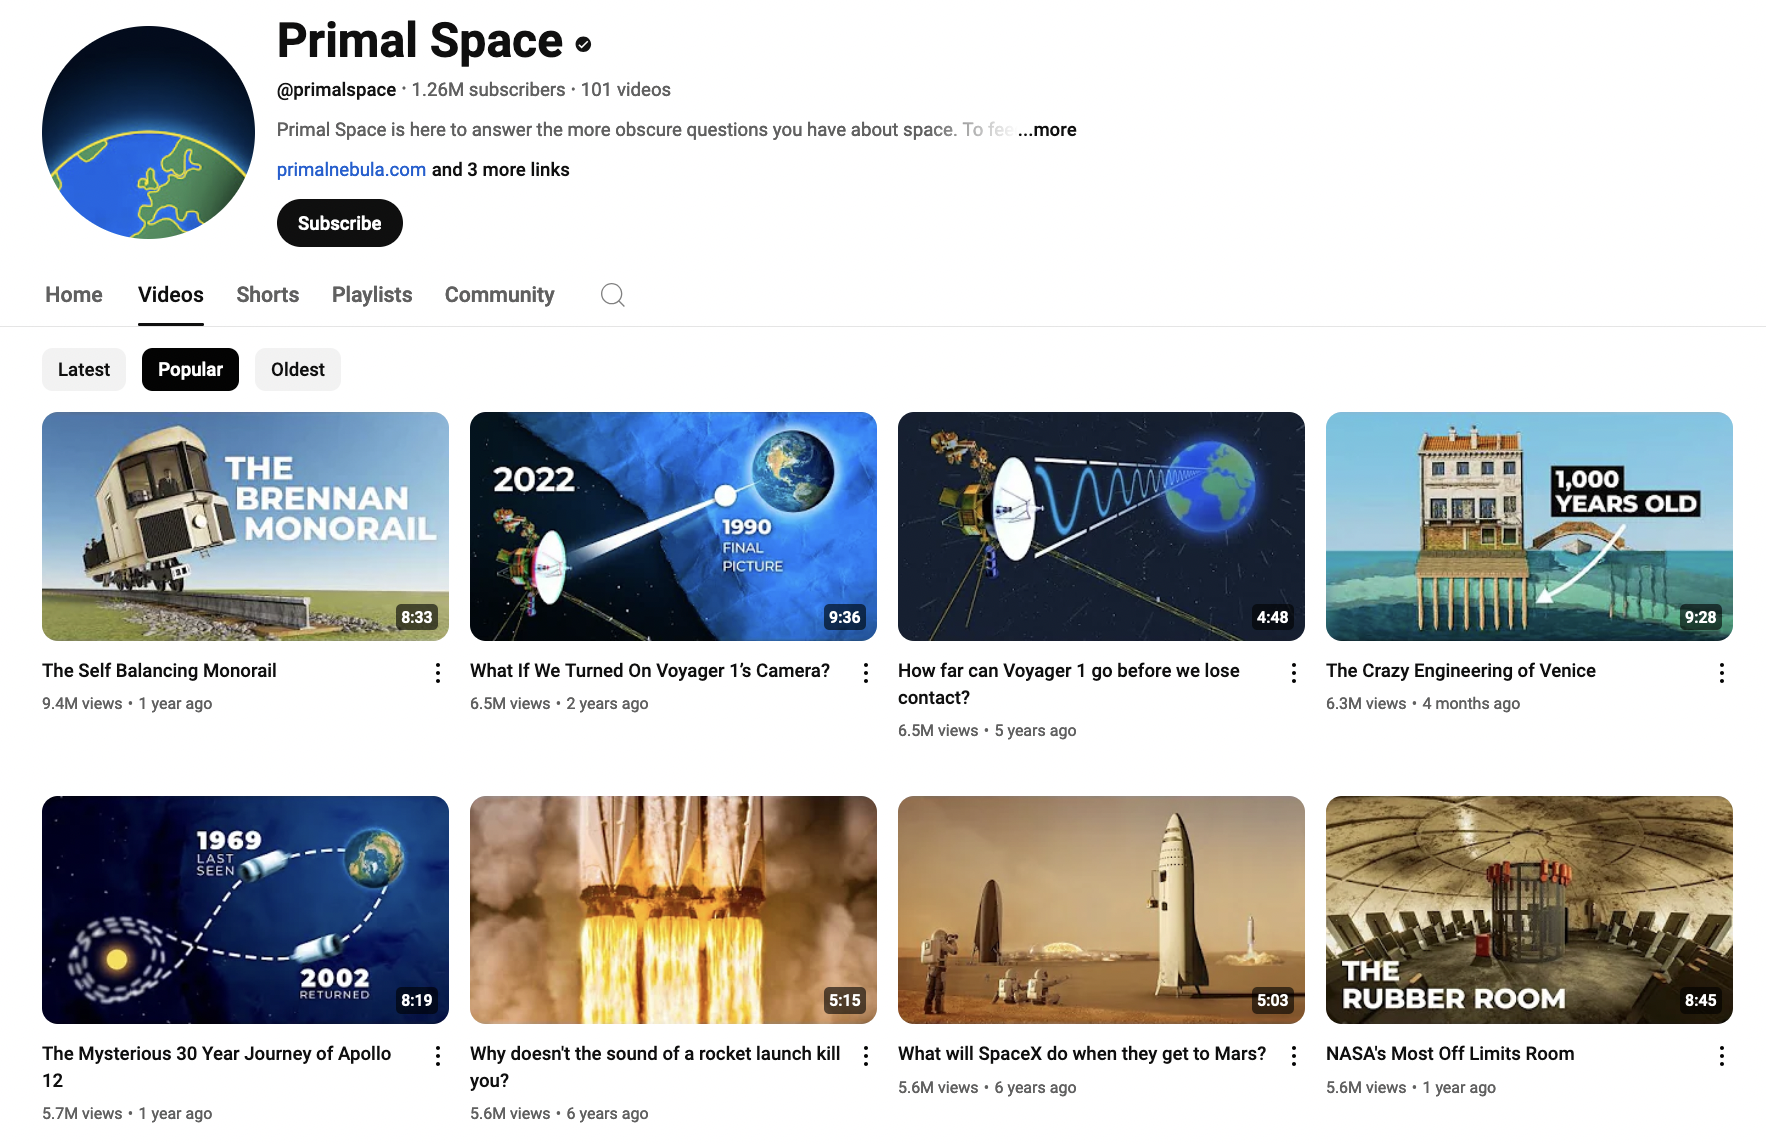Screen dimensions: 1766x1144
Task: Click title 'NASA's Most Off Limits Room'
Action: (x=1450, y=1054)
